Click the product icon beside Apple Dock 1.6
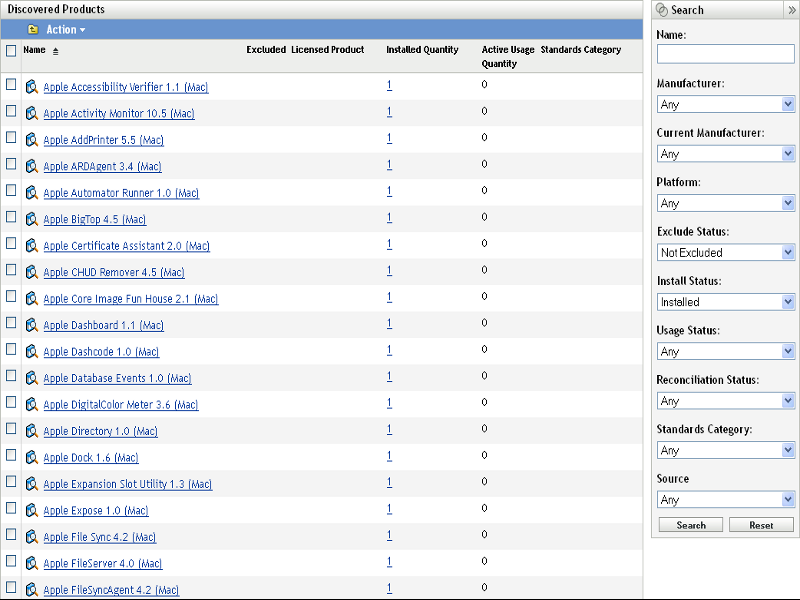The width and height of the screenshot is (800, 600). 32,458
